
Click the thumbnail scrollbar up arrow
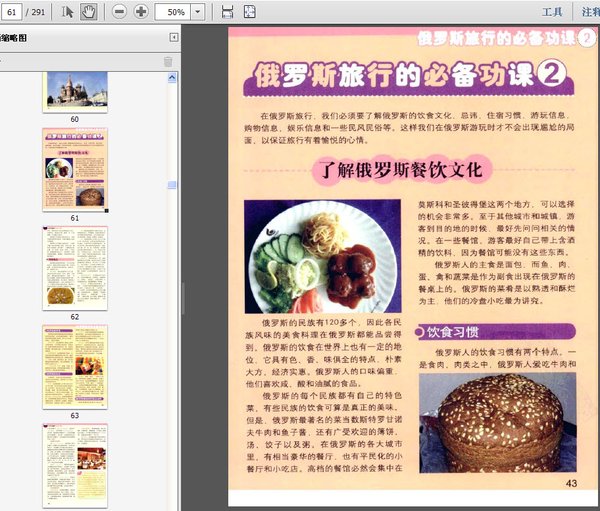point(172,78)
